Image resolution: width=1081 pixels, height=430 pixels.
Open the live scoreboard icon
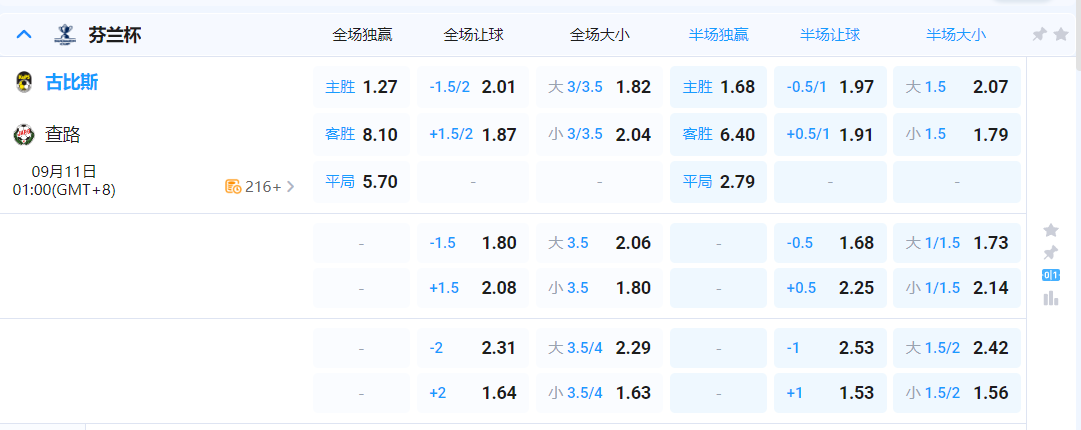coord(1050,275)
